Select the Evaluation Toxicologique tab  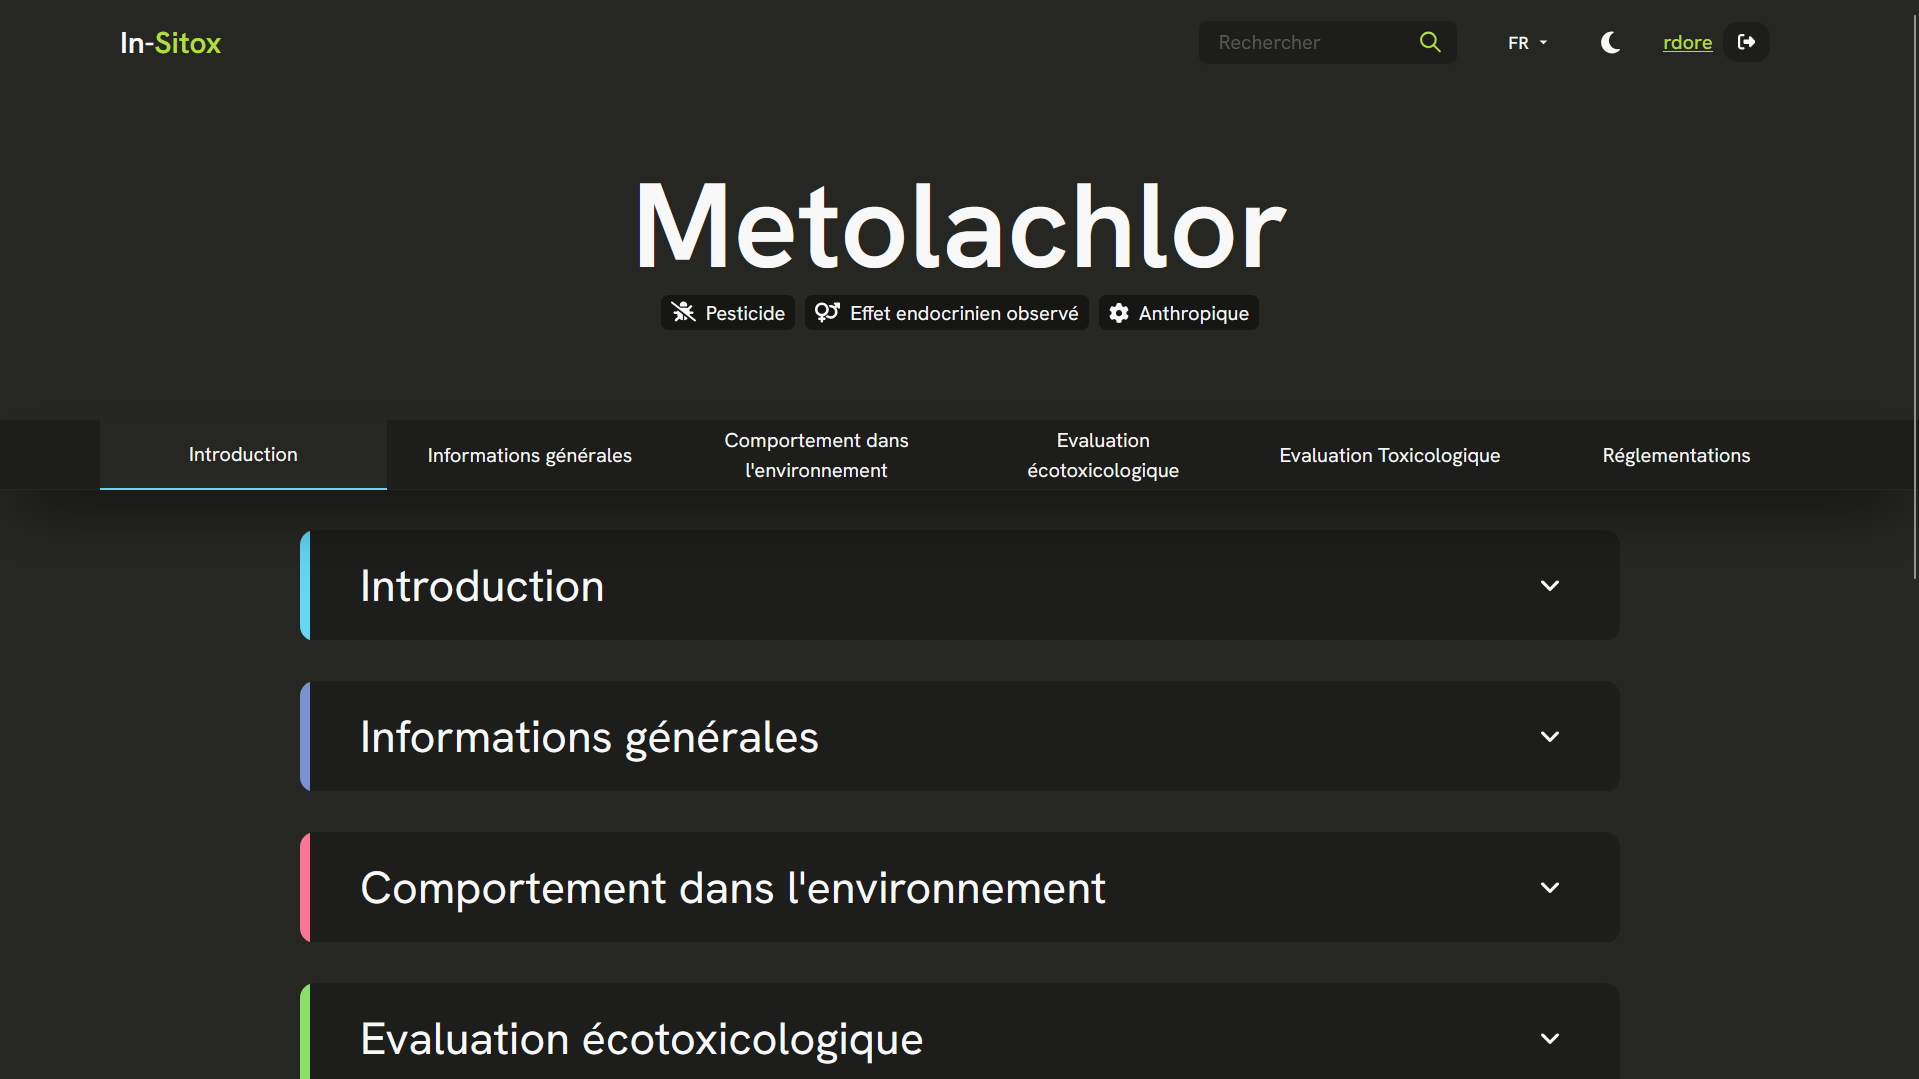coord(1389,455)
